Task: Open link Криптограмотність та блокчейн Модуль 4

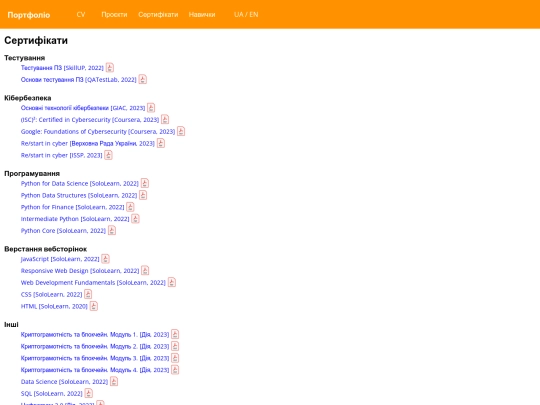Action: click(x=95, y=370)
